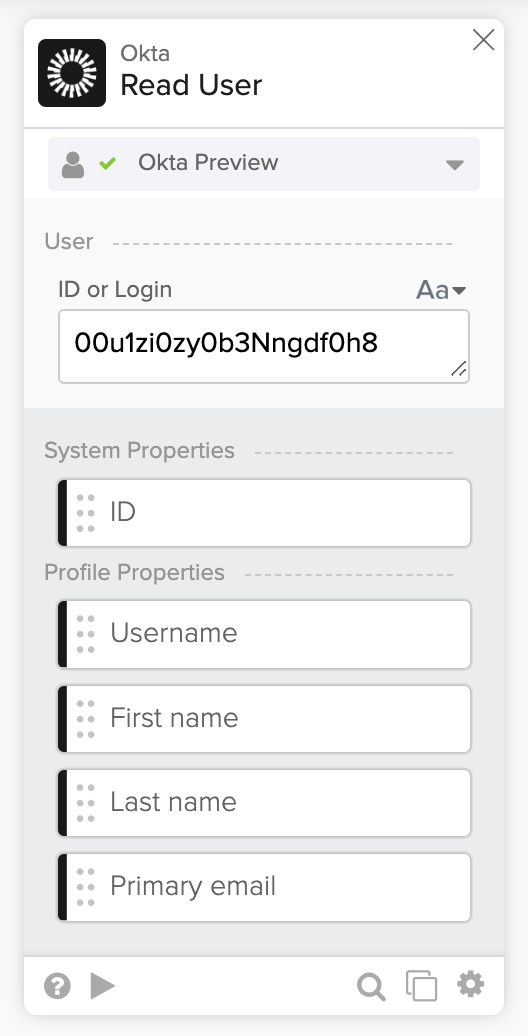Image resolution: width=528 pixels, height=1036 pixels.
Task: Open help via the question mark icon
Action: 57,987
